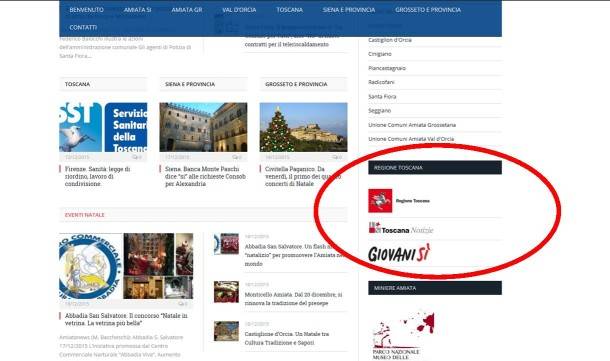Click the EVENTI NATALE section heading

point(84,215)
